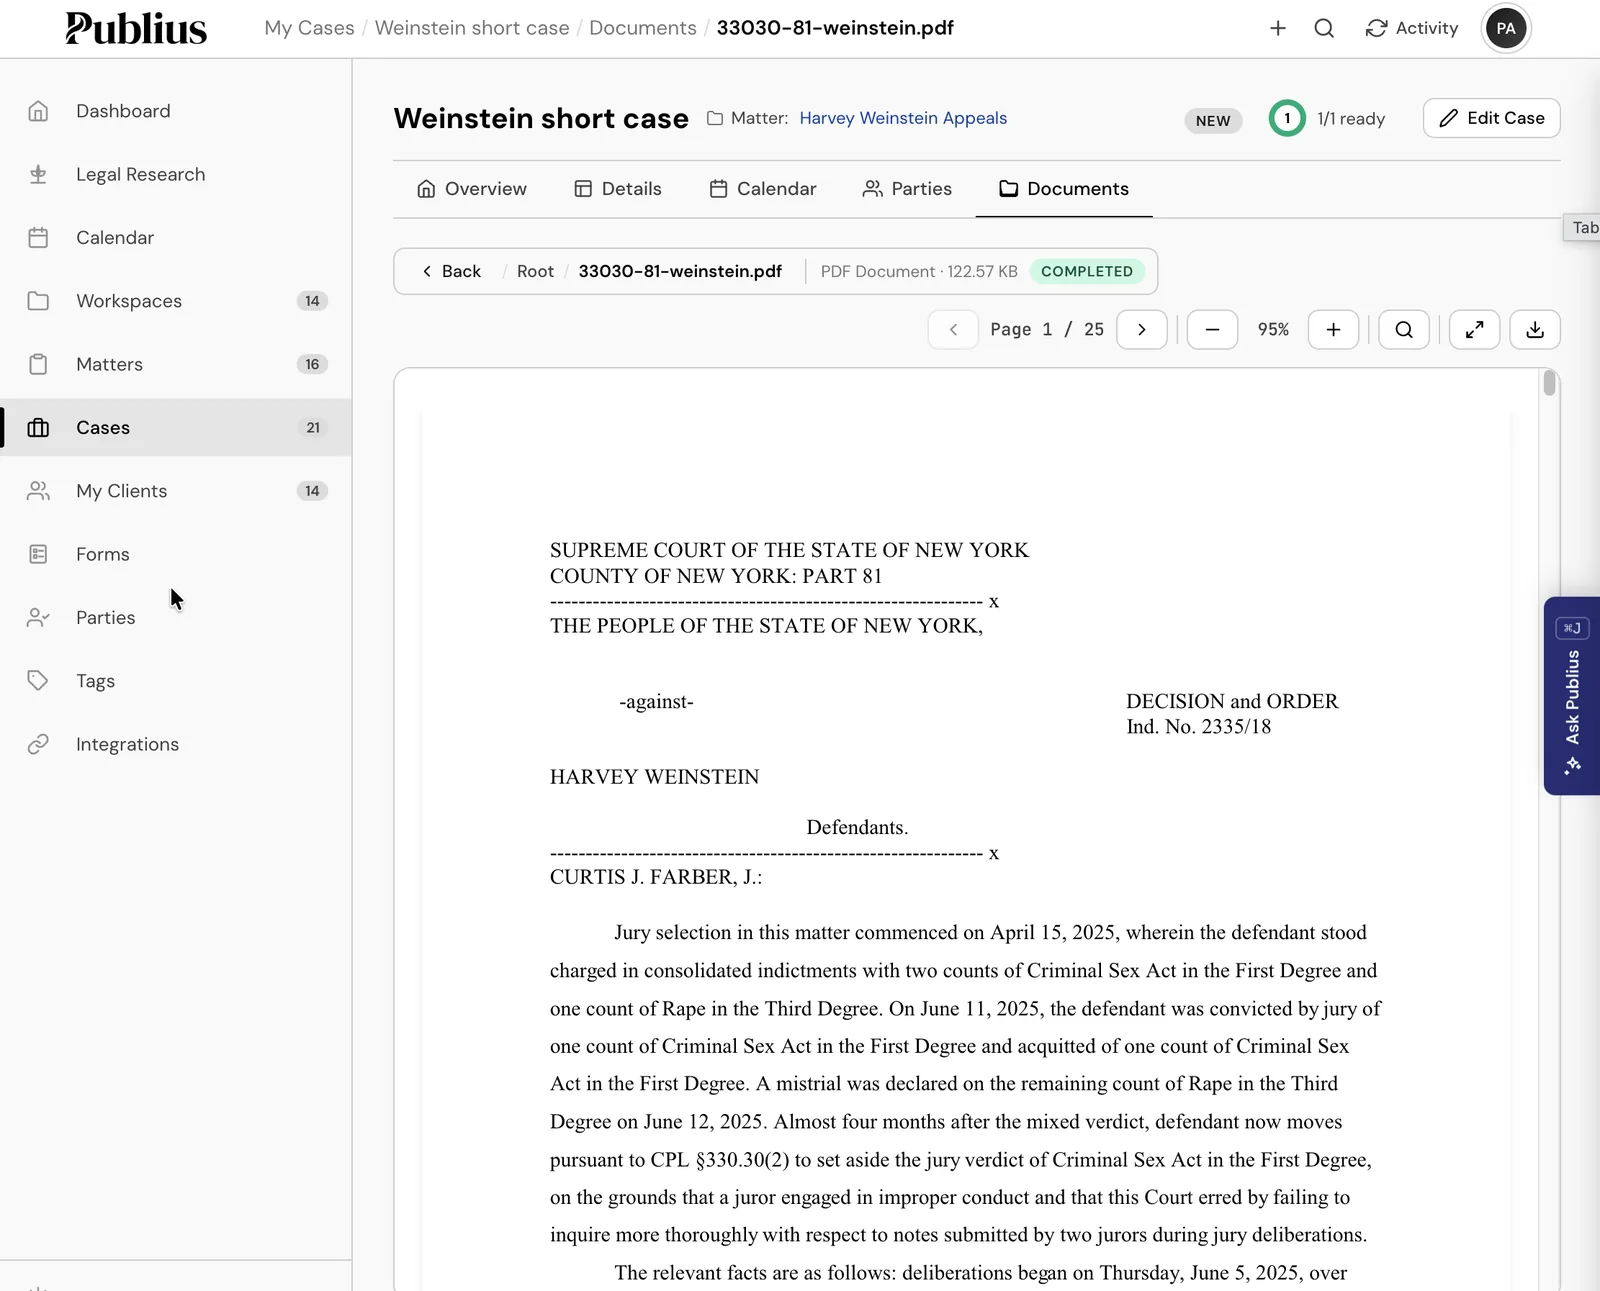Switch to the case Calendar tab
1600x1291 pixels.
click(x=762, y=189)
